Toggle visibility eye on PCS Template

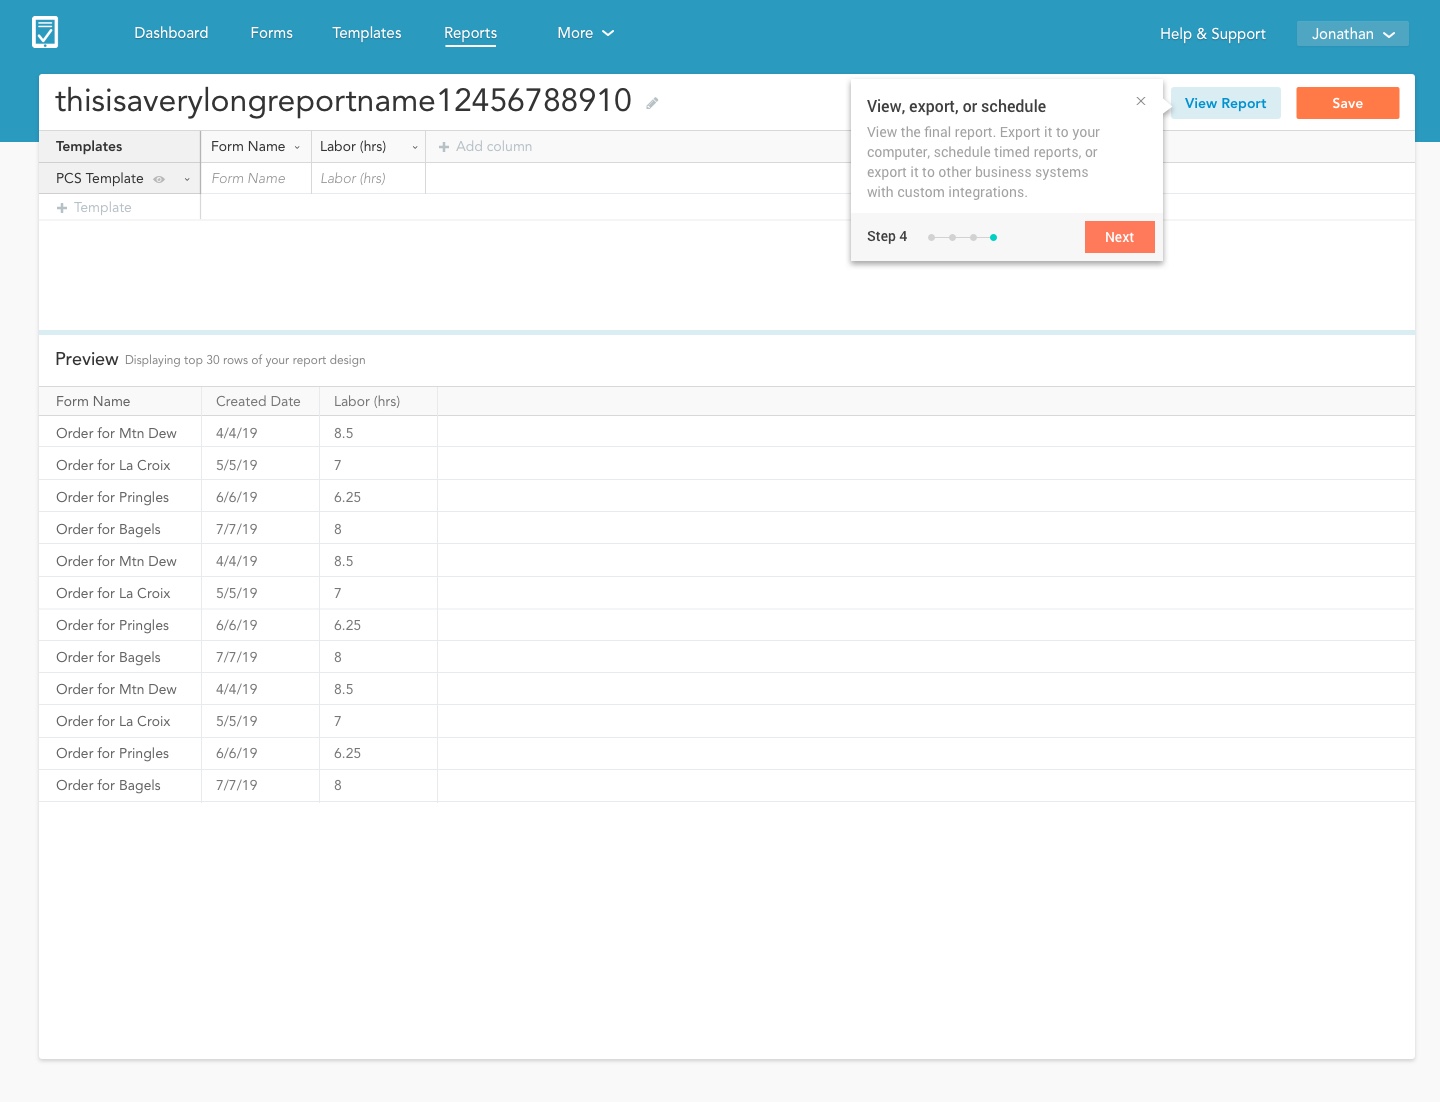159,179
